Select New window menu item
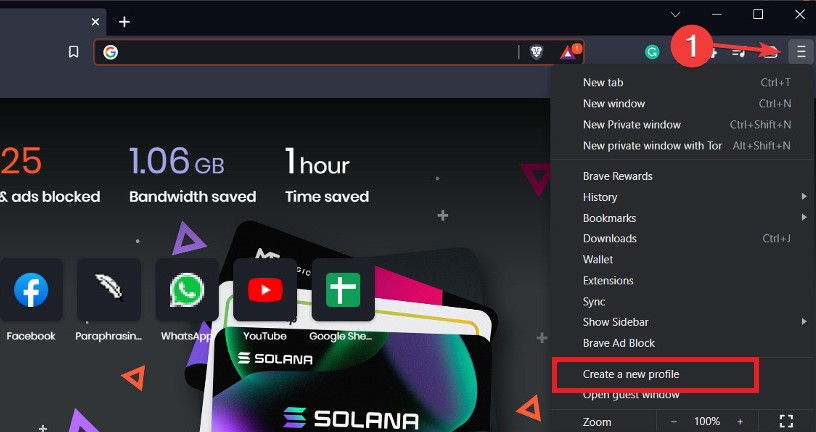816x432 pixels. pyautogui.click(x=682, y=104)
